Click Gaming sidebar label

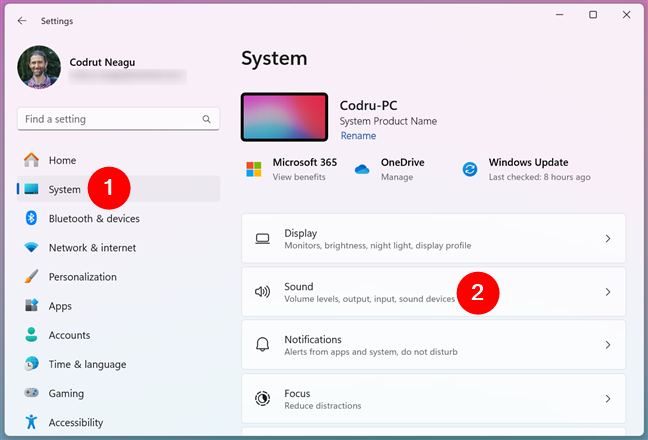[66, 393]
